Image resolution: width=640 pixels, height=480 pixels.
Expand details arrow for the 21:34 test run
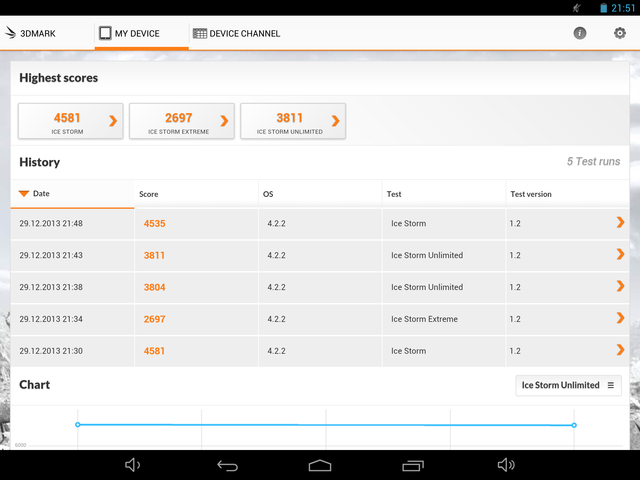coord(620,318)
